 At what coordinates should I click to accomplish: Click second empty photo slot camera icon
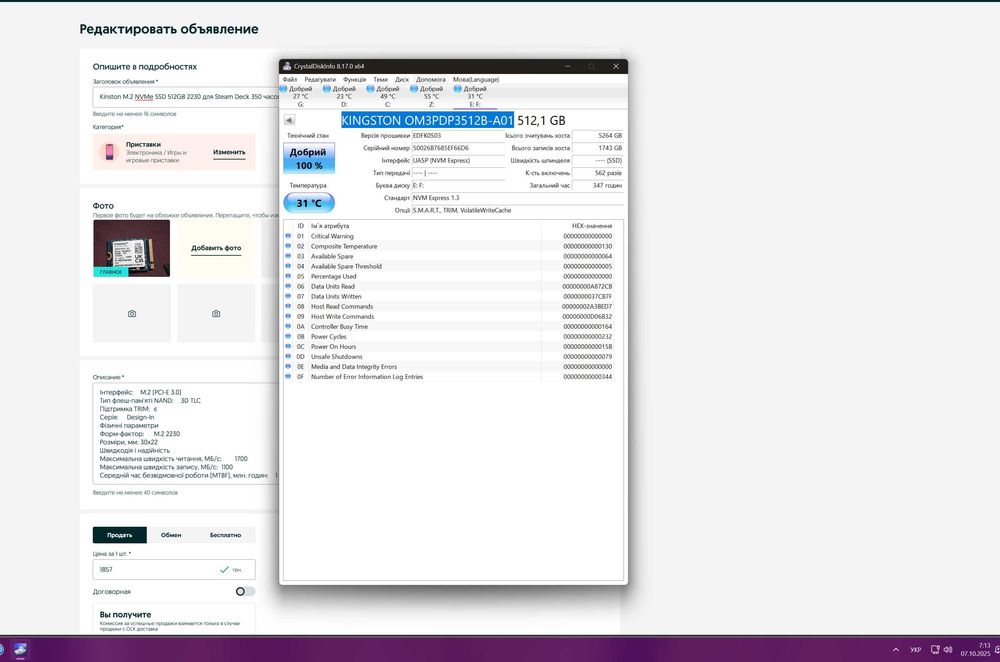216,314
